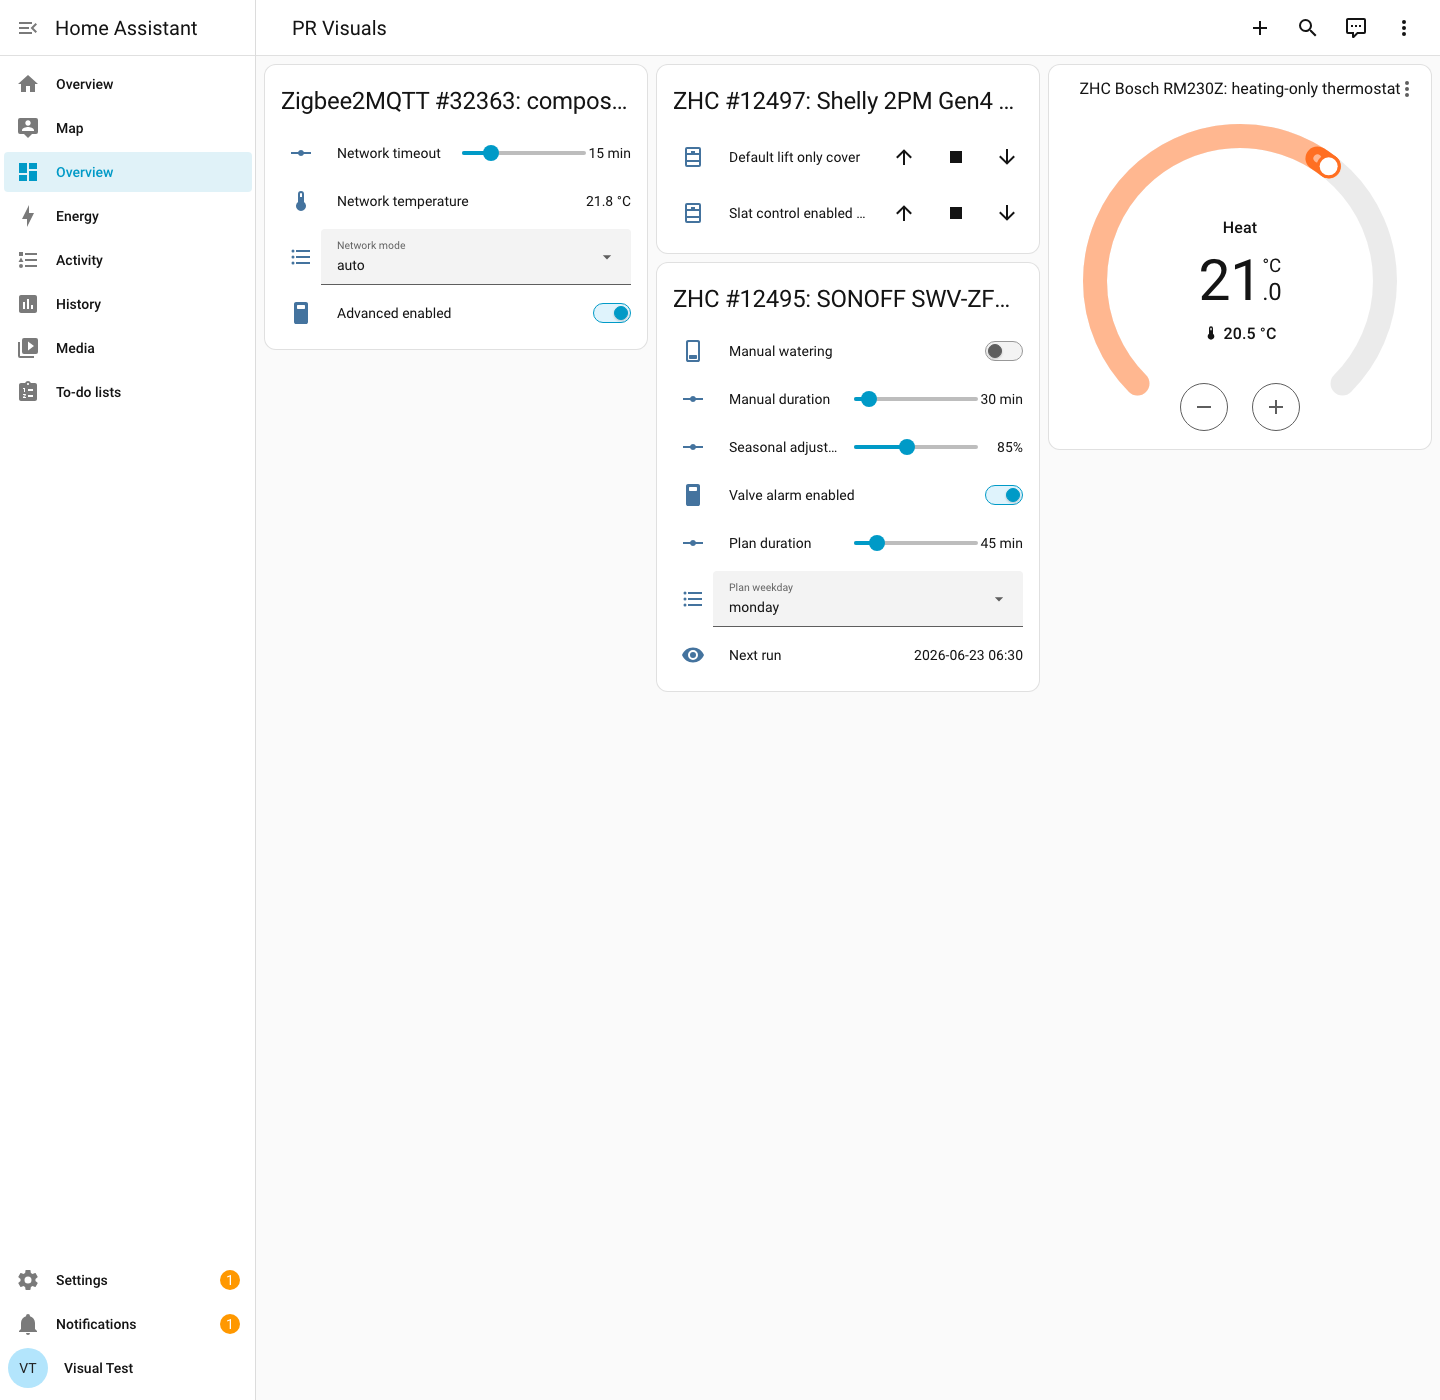
Task: Open the Plan weekday dropdown
Action: point(868,599)
